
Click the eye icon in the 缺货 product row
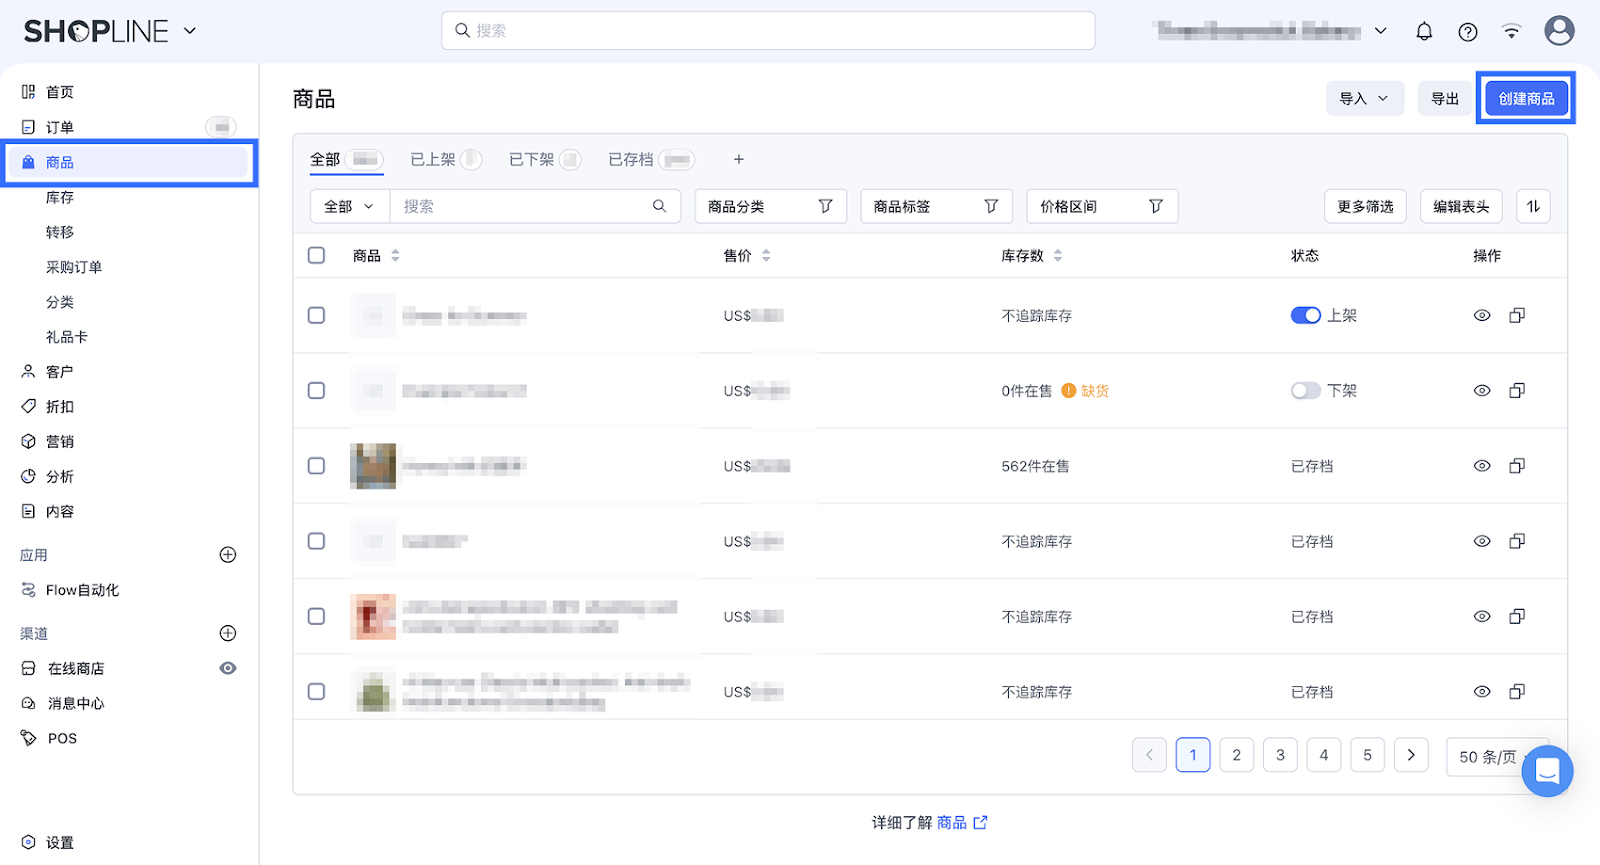1482,391
